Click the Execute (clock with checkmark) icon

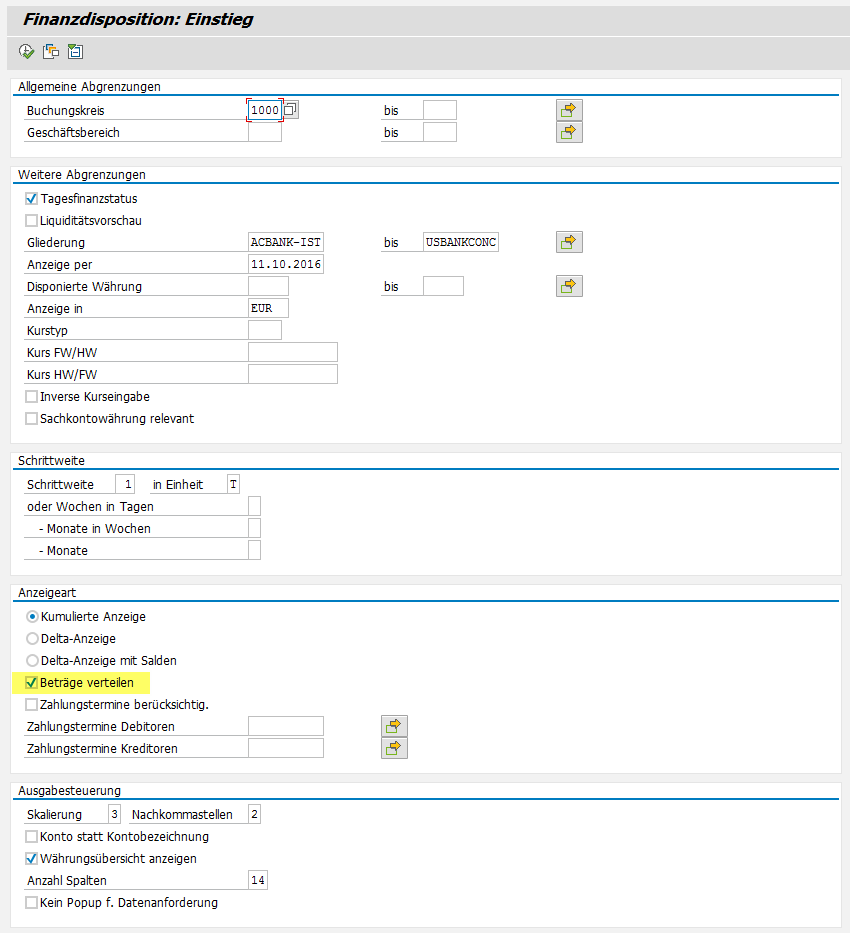point(26,51)
